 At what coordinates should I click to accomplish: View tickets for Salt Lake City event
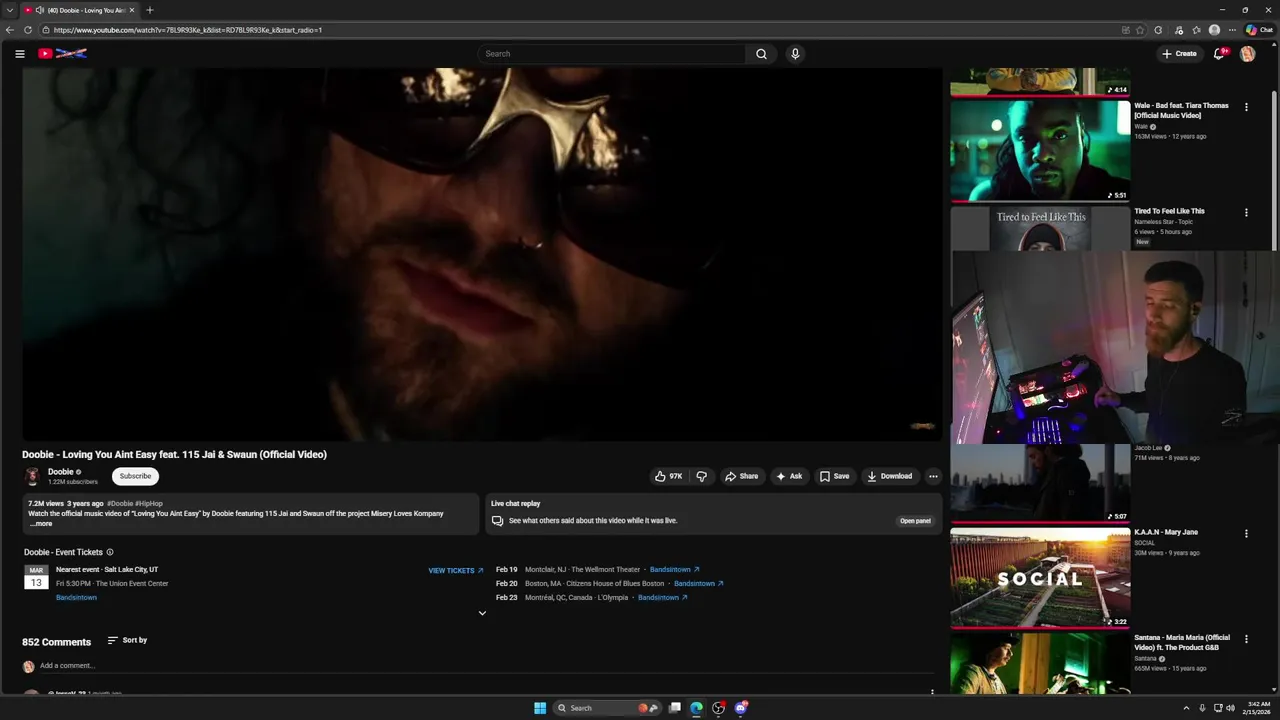tap(456, 571)
